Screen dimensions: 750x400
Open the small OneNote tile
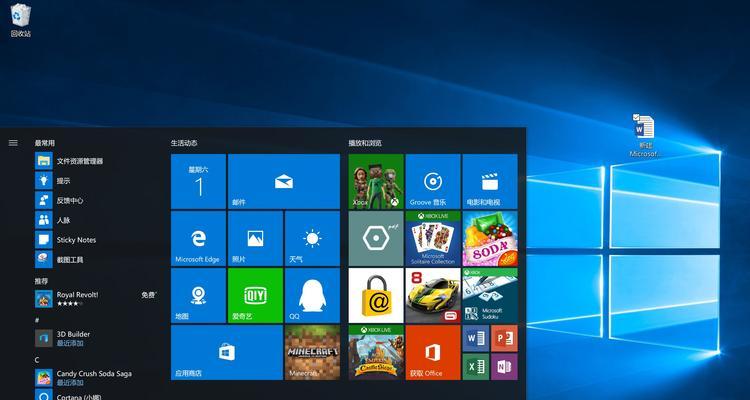pos(504,367)
